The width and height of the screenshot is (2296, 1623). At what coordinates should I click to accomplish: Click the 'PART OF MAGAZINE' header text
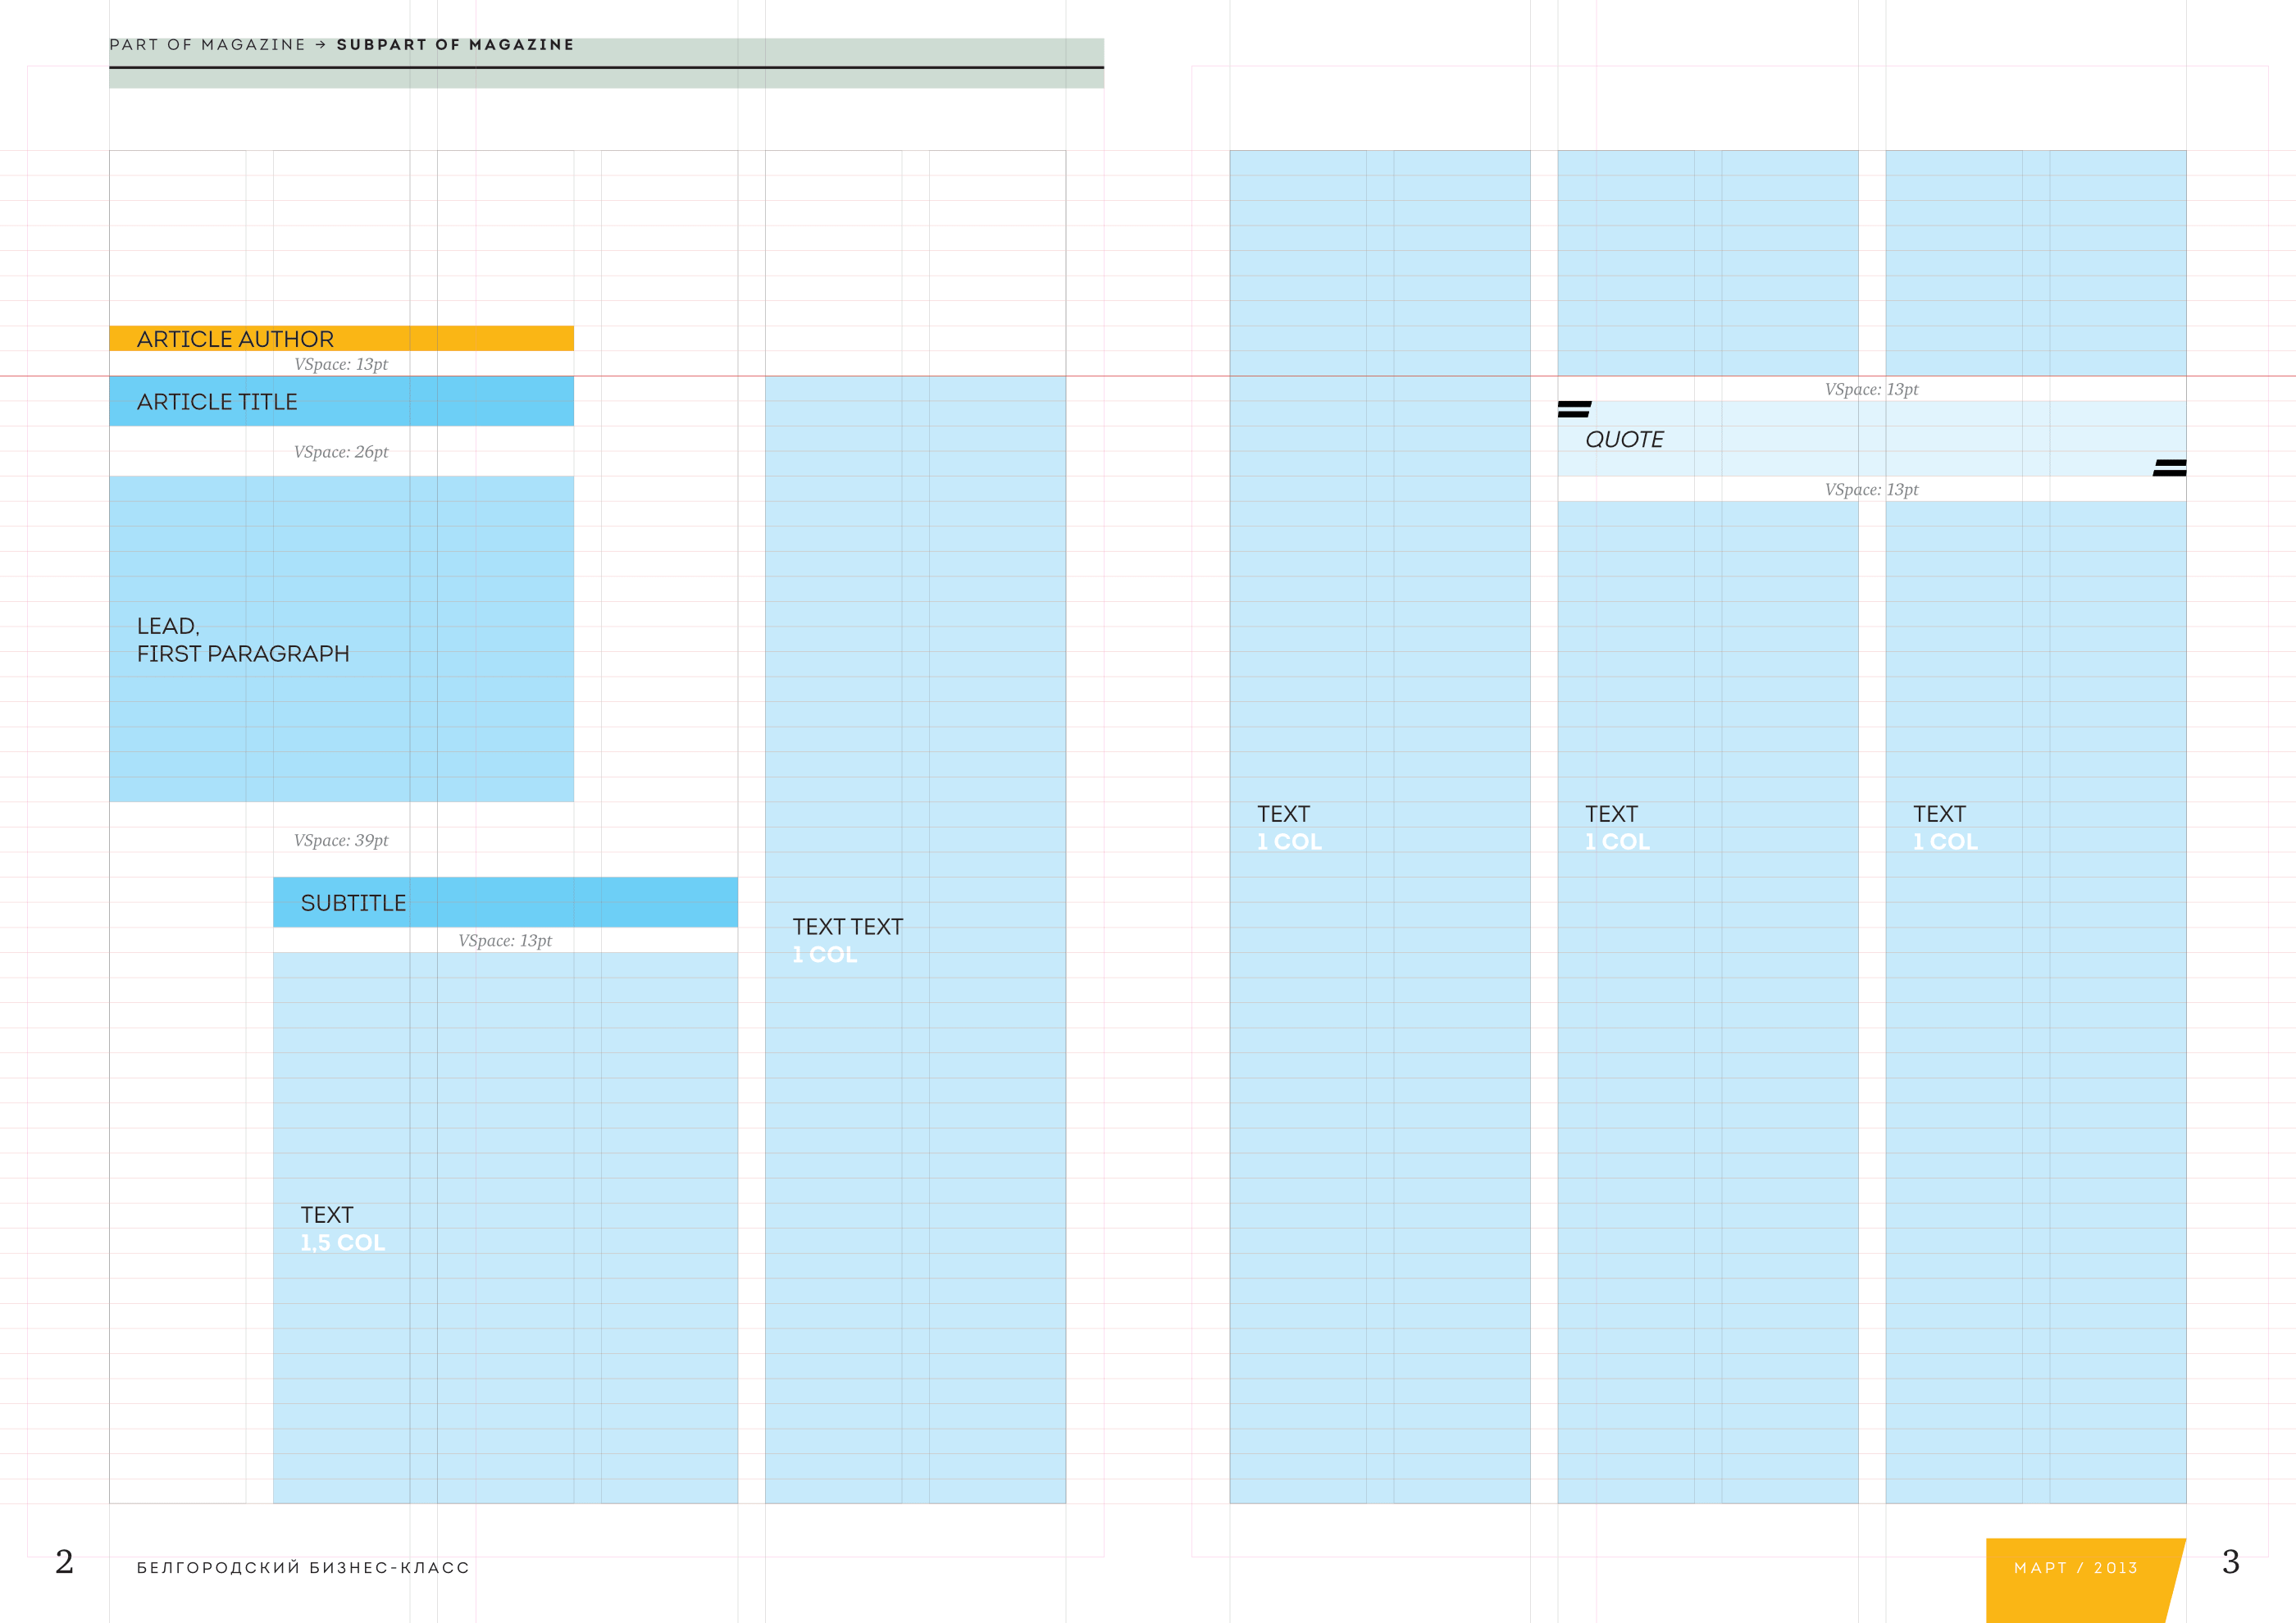[207, 45]
